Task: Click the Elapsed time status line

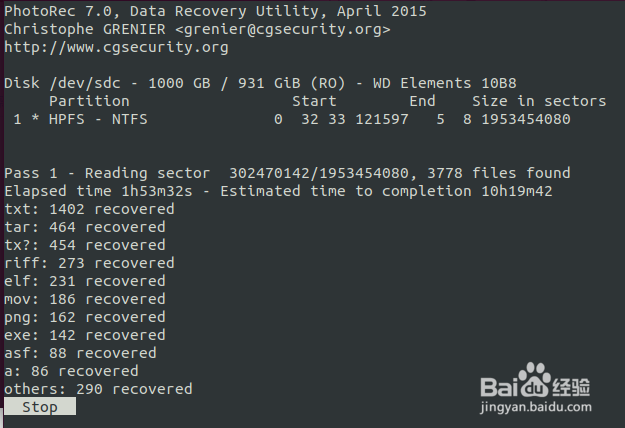Action: tap(278, 191)
